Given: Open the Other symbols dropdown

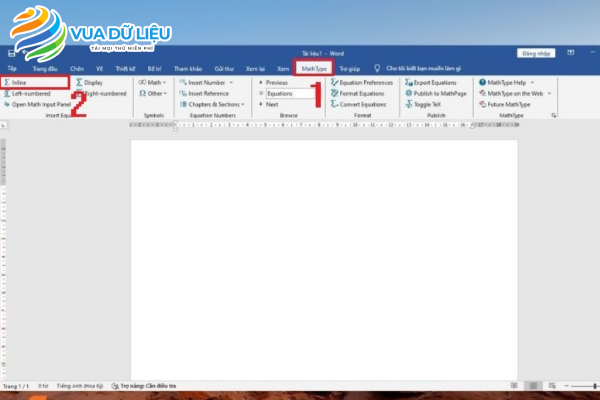Looking at the screenshot, I should [x=153, y=93].
